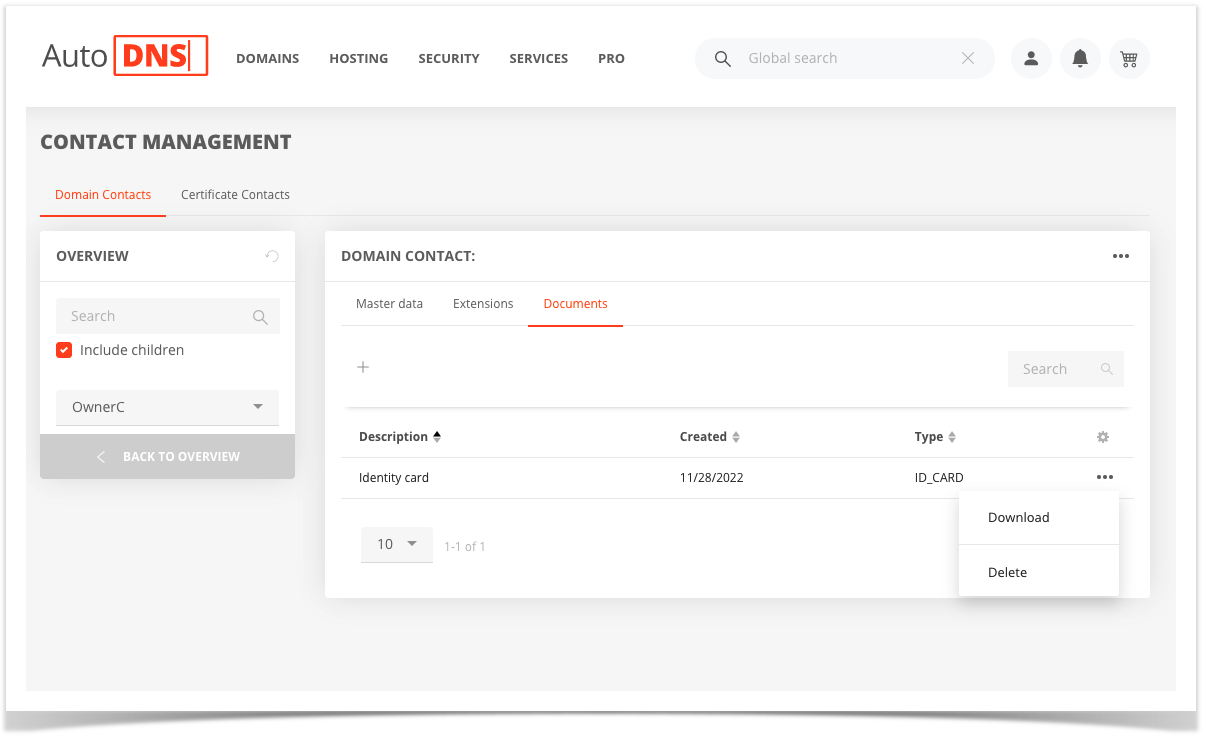Screen dimensions: 1210x740
Task: Click the ID_CARD type cell
Action: (939, 478)
